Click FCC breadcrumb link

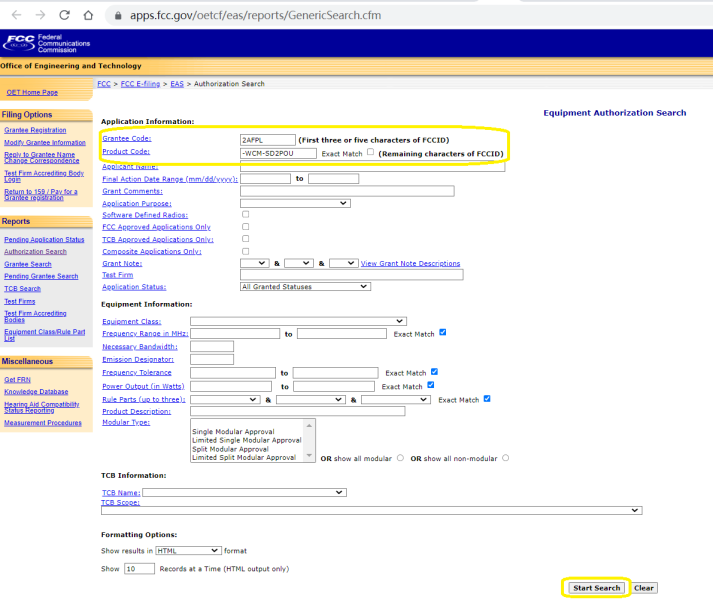104,84
